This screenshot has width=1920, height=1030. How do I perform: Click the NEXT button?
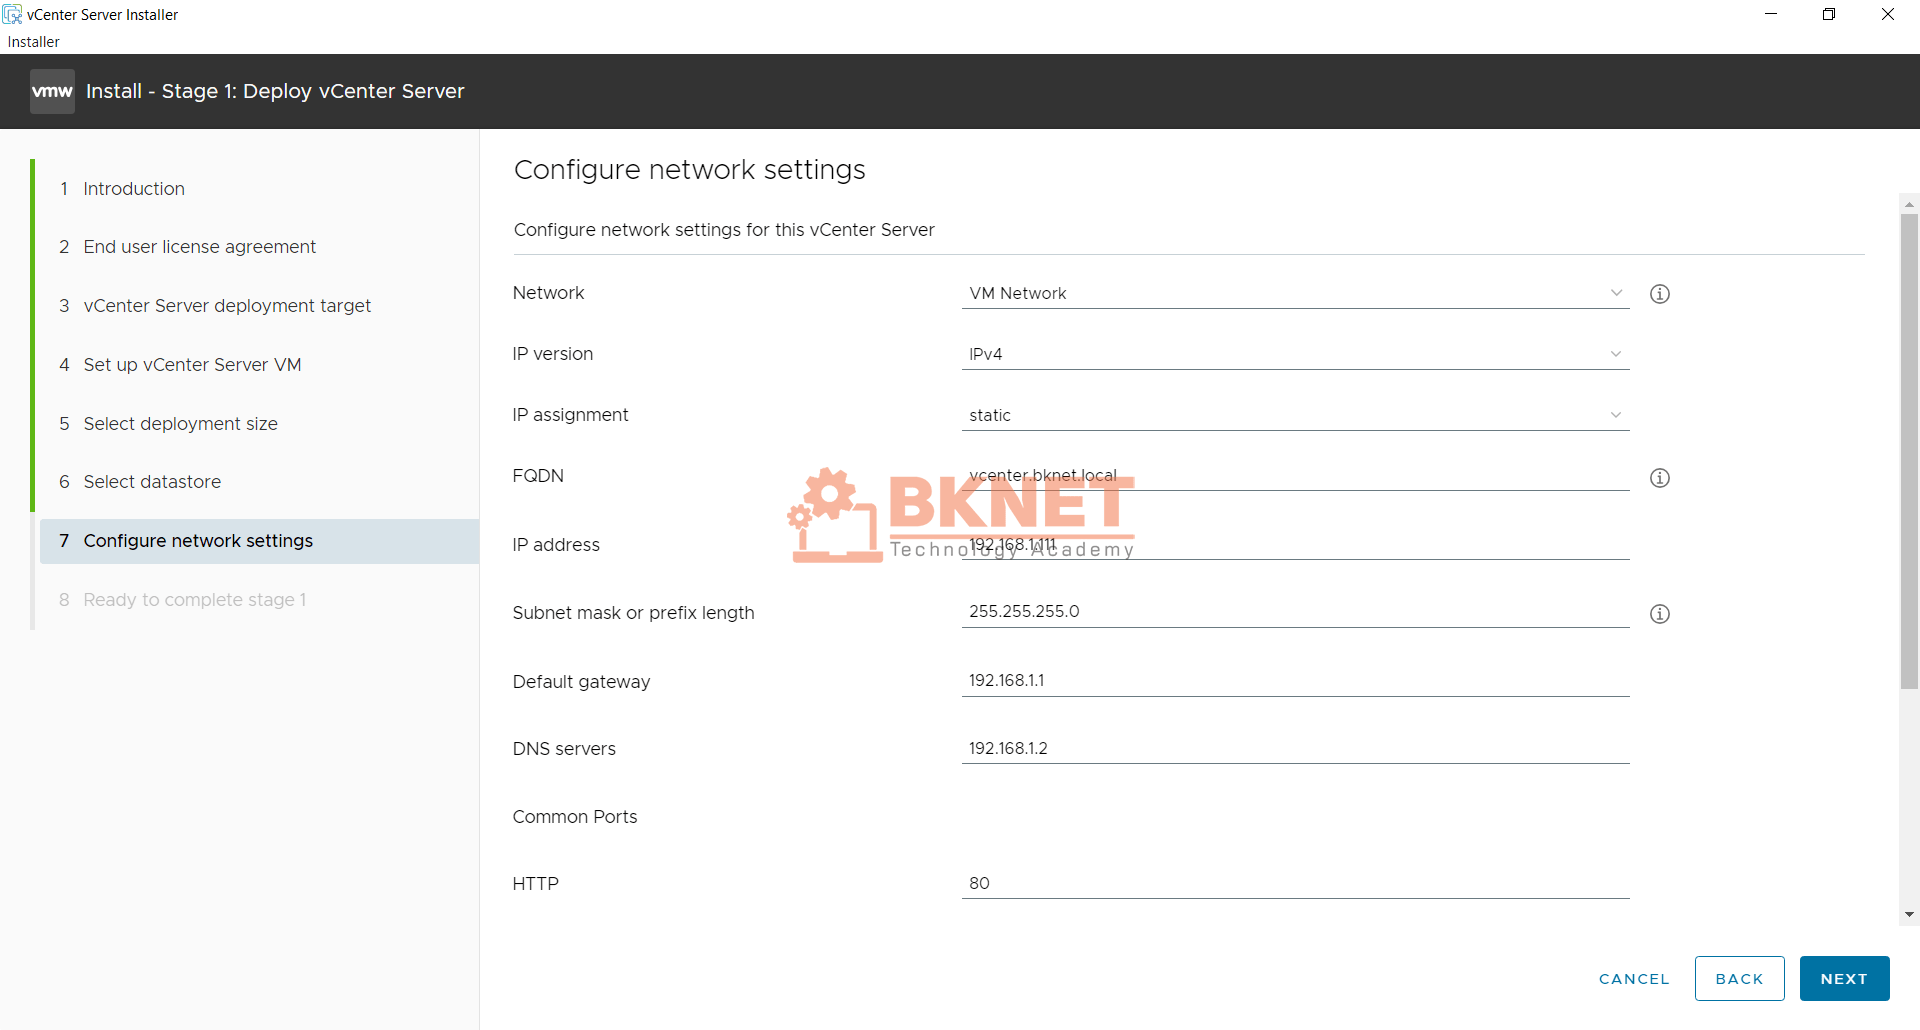tap(1844, 978)
